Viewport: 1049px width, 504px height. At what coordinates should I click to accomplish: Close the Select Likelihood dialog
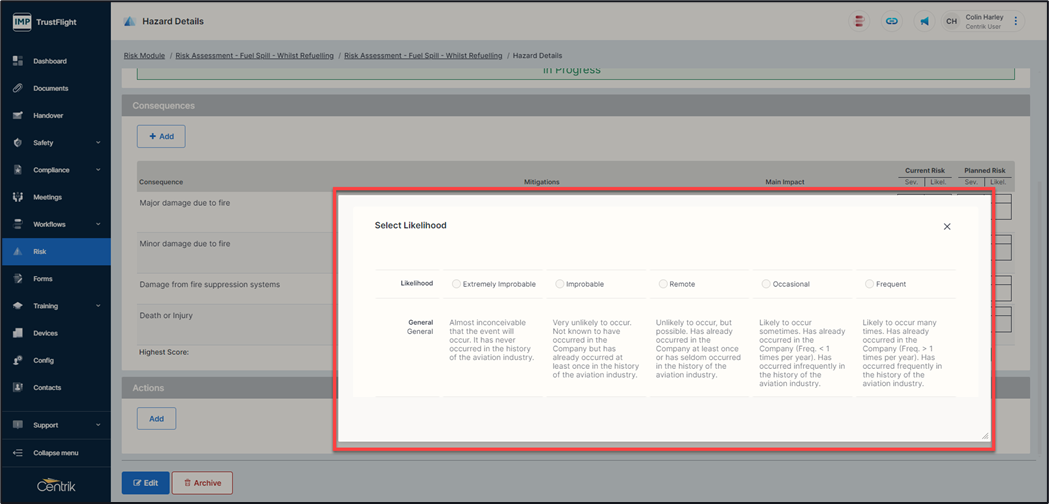pos(947,227)
